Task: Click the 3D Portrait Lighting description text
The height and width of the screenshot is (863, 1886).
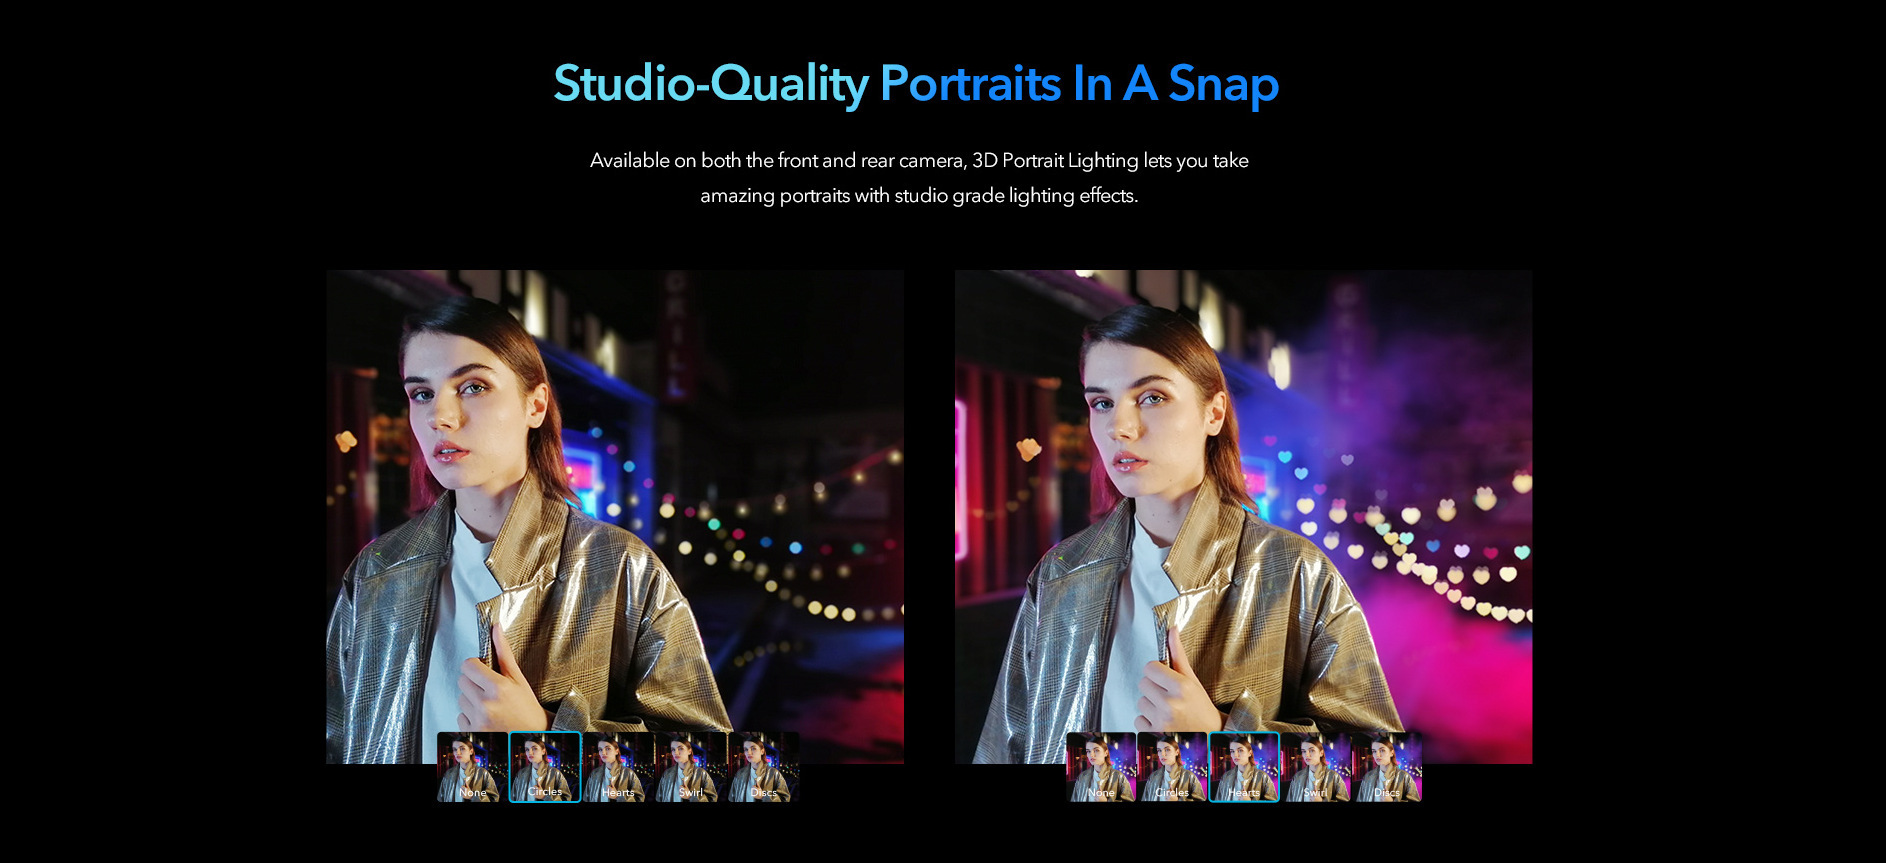Action: coord(918,178)
